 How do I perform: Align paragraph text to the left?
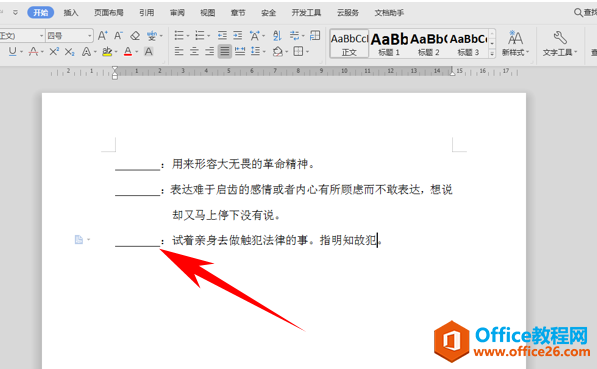tap(179, 51)
